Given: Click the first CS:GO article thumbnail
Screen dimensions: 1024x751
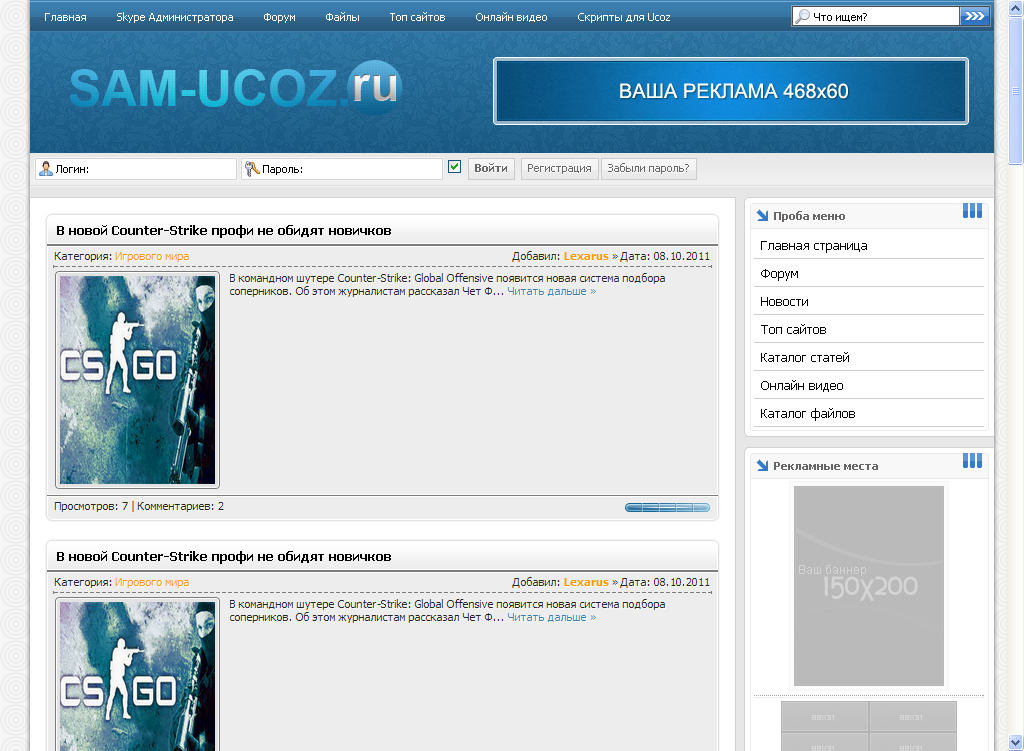Looking at the screenshot, I should pyautogui.click(x=137, y=380).
